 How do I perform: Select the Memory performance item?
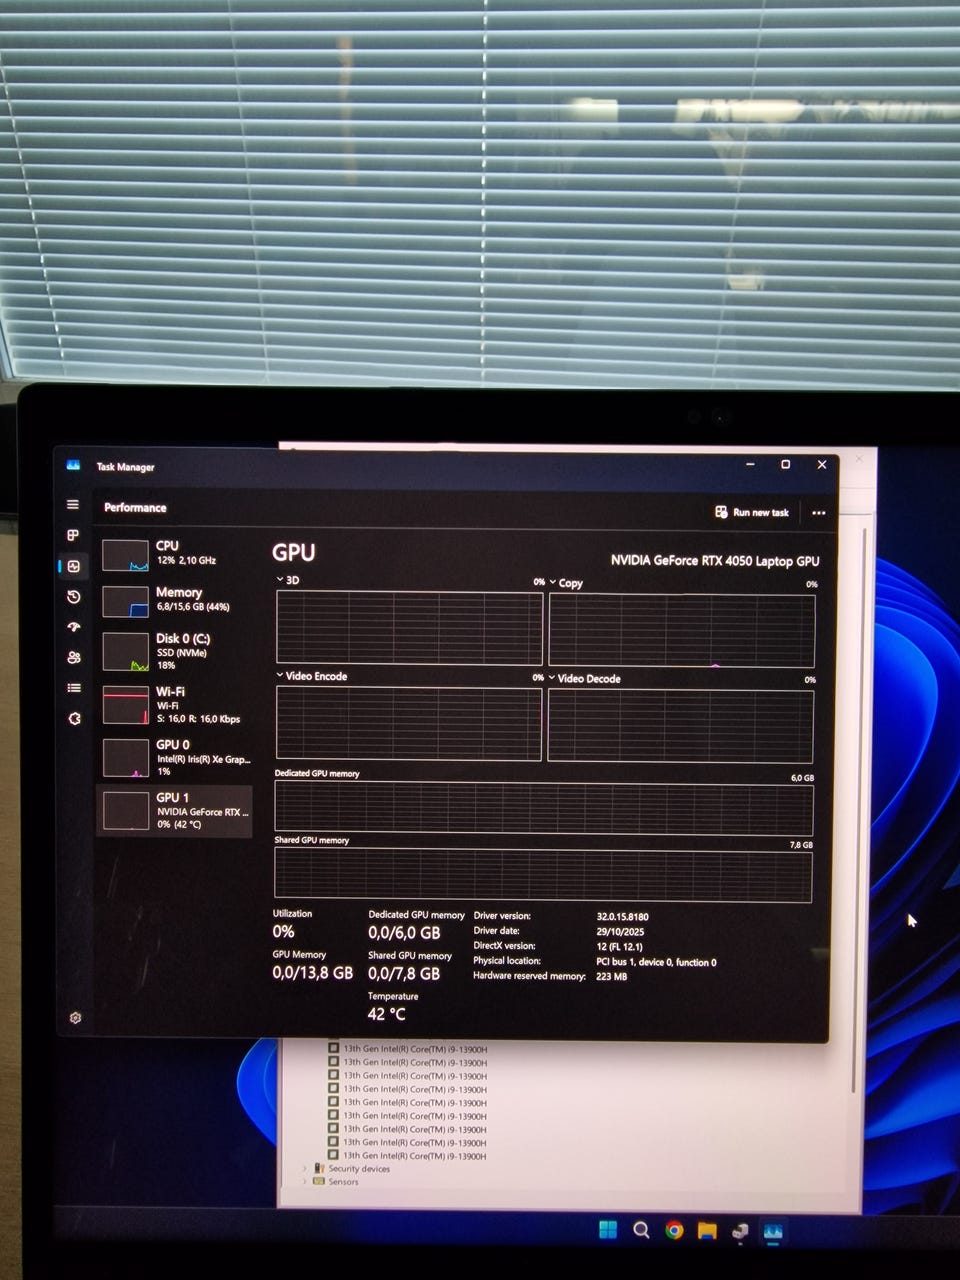click(x=174, y=600)
